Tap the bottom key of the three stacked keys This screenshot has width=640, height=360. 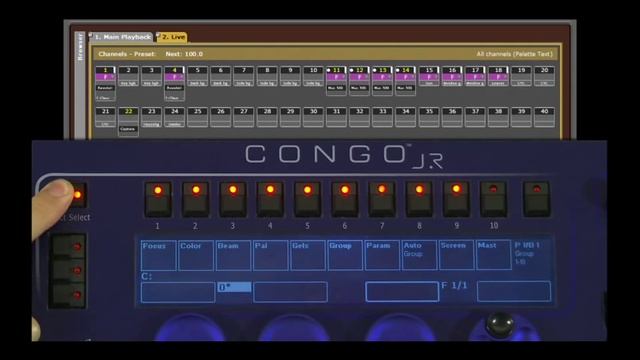[68, 295]
